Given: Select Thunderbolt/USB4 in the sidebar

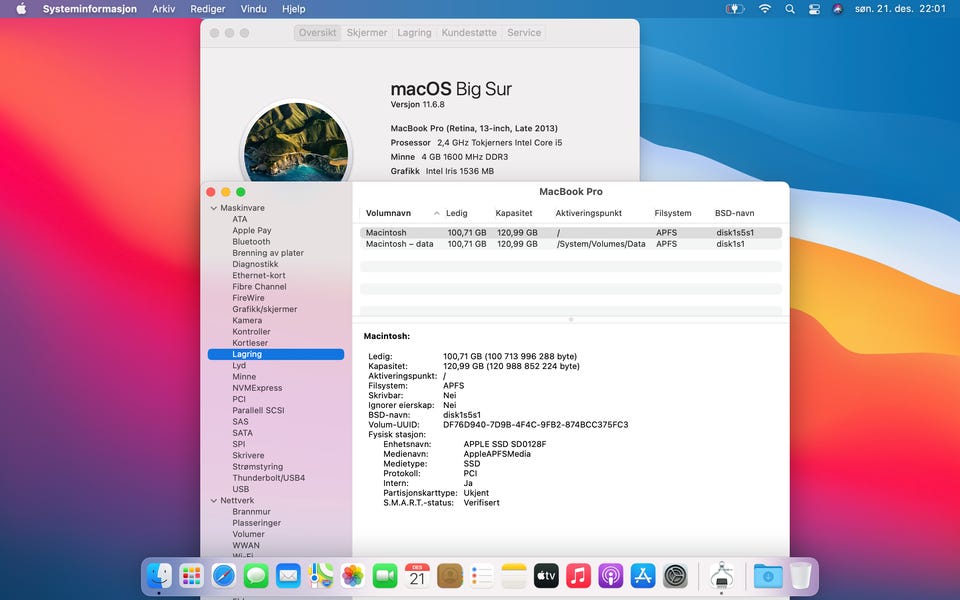Looking at the screenshot, I should coord(268,478).
